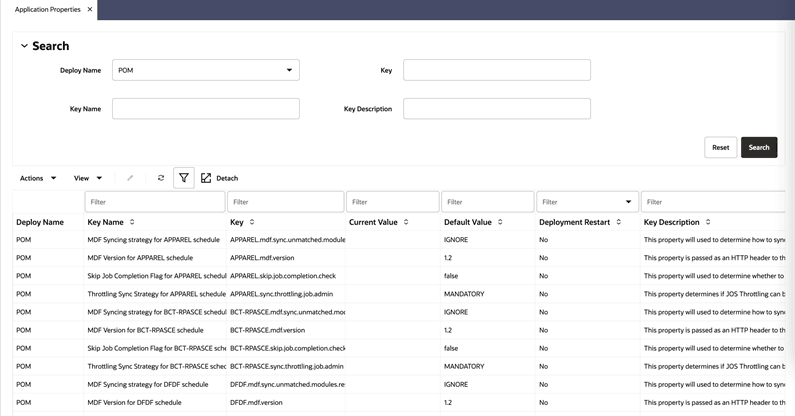Sort by Key Description column arrows

[x=708, y=222]
